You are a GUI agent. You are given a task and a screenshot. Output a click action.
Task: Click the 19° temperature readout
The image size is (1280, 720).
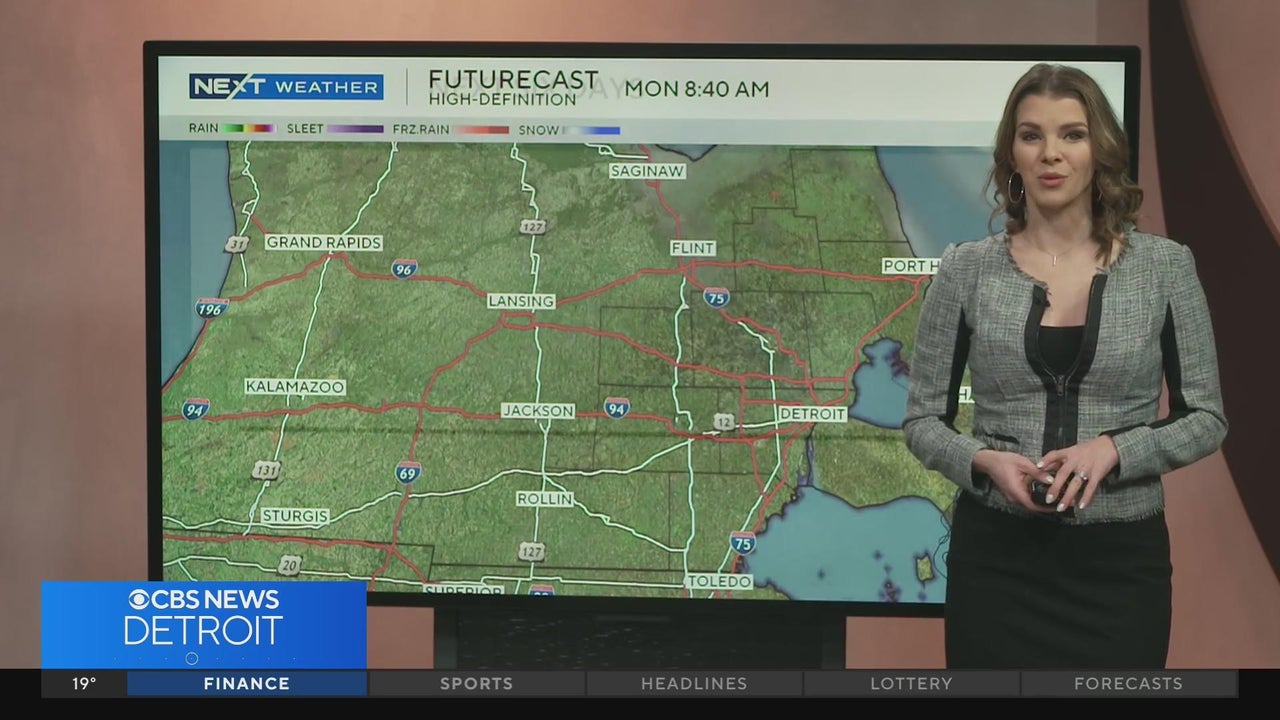[x=84, y=684]
